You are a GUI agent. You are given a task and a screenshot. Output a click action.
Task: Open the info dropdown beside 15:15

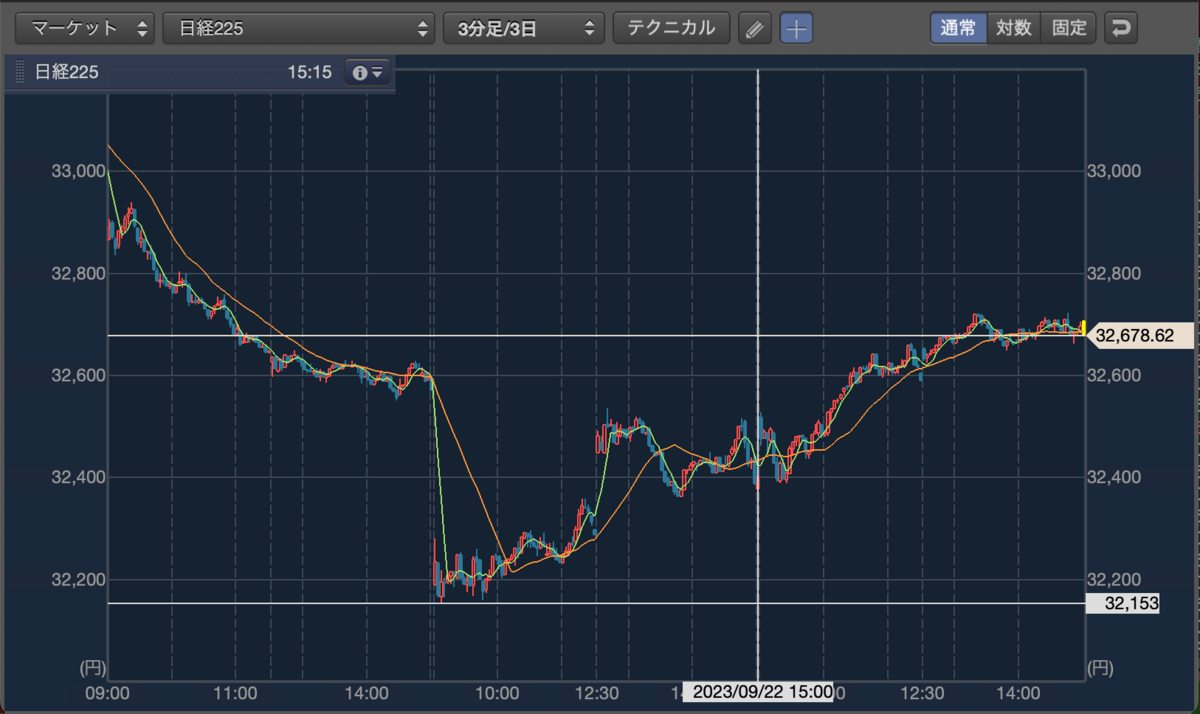tap(369, 73)
